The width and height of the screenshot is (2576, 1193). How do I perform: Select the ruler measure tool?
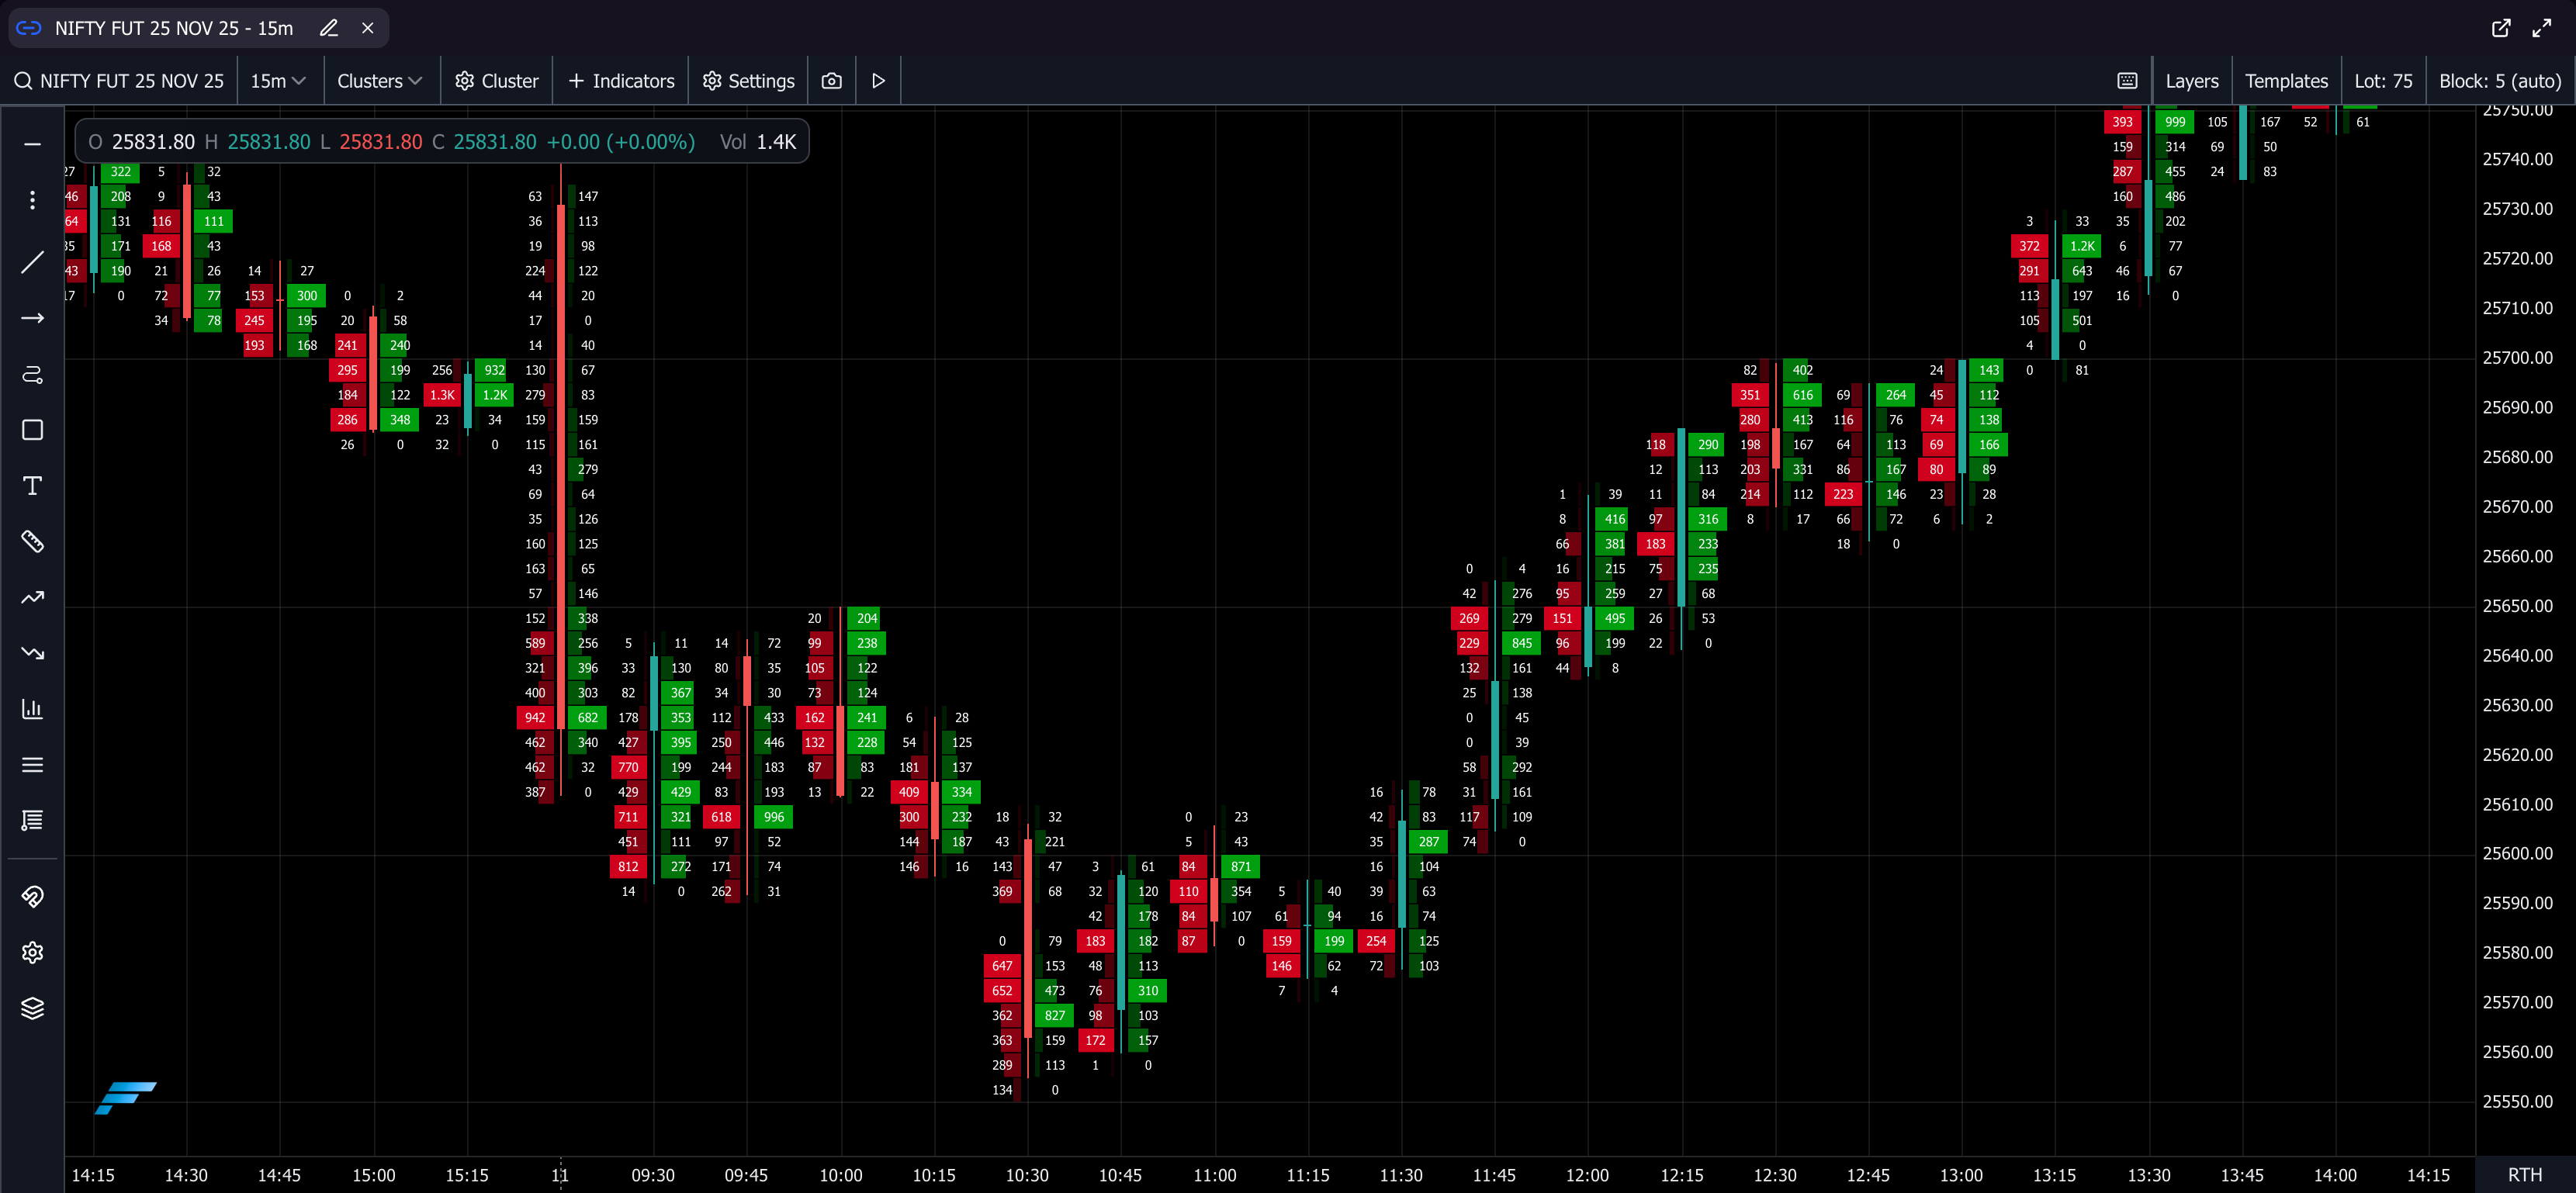tap(33, 542)
